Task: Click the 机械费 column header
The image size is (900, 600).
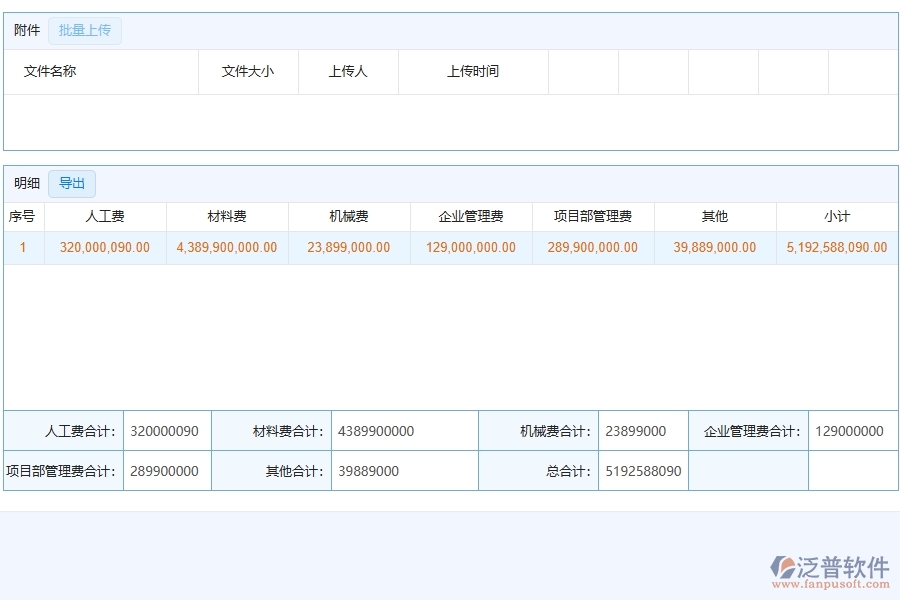Action: pos(348,216)
